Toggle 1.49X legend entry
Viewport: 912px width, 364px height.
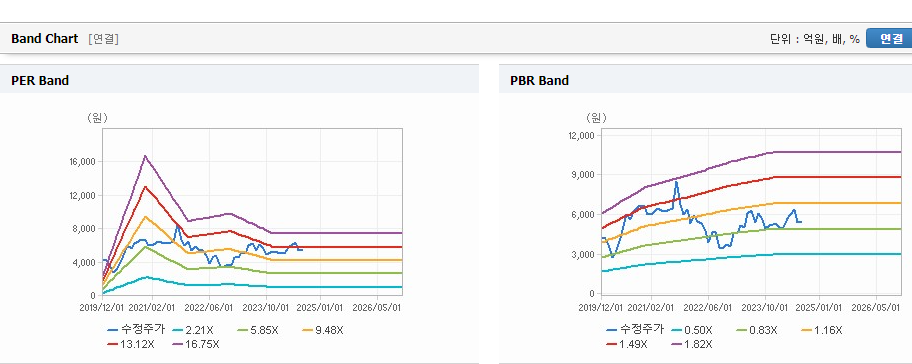627,344
